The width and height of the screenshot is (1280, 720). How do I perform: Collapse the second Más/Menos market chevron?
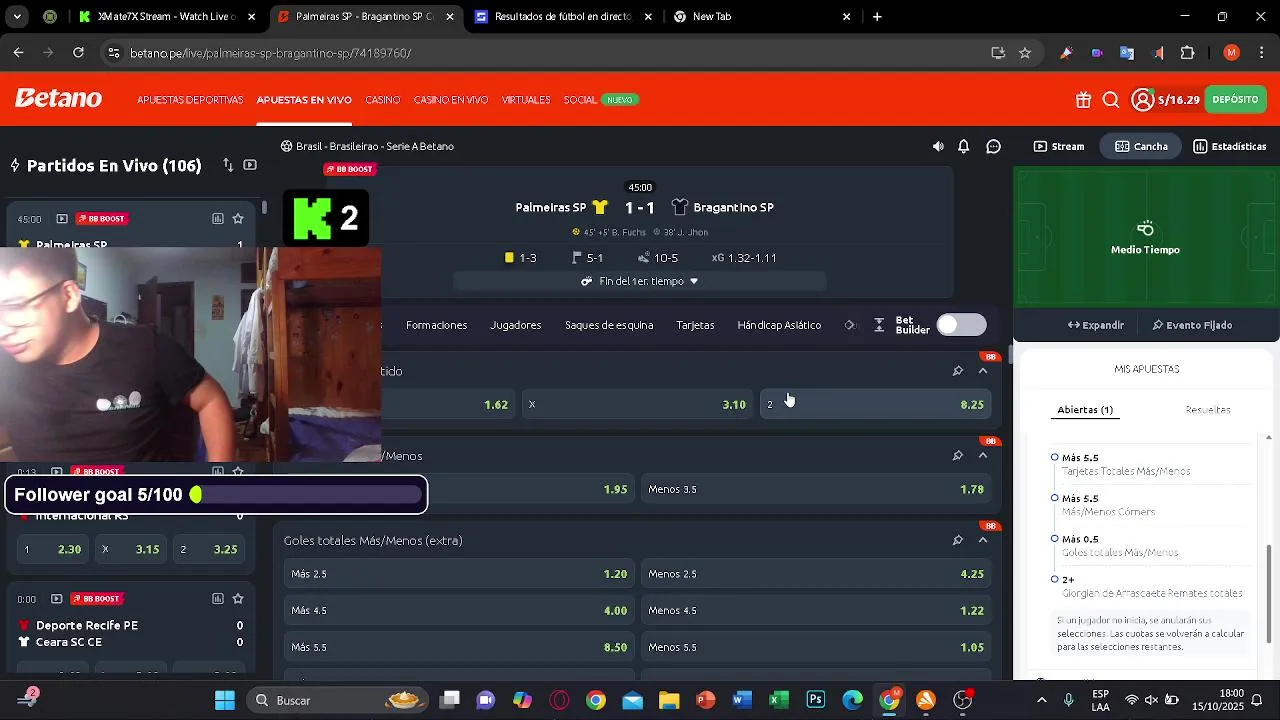tap(983, 455)
